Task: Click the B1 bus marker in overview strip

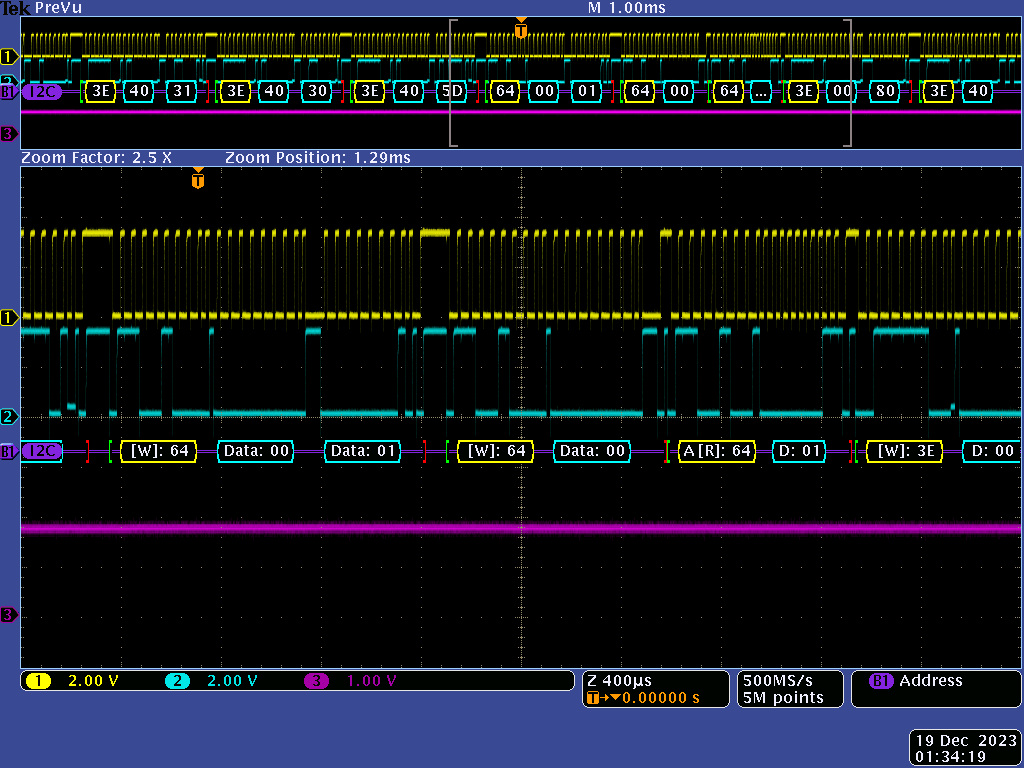Action: click(x=9, y=92)
